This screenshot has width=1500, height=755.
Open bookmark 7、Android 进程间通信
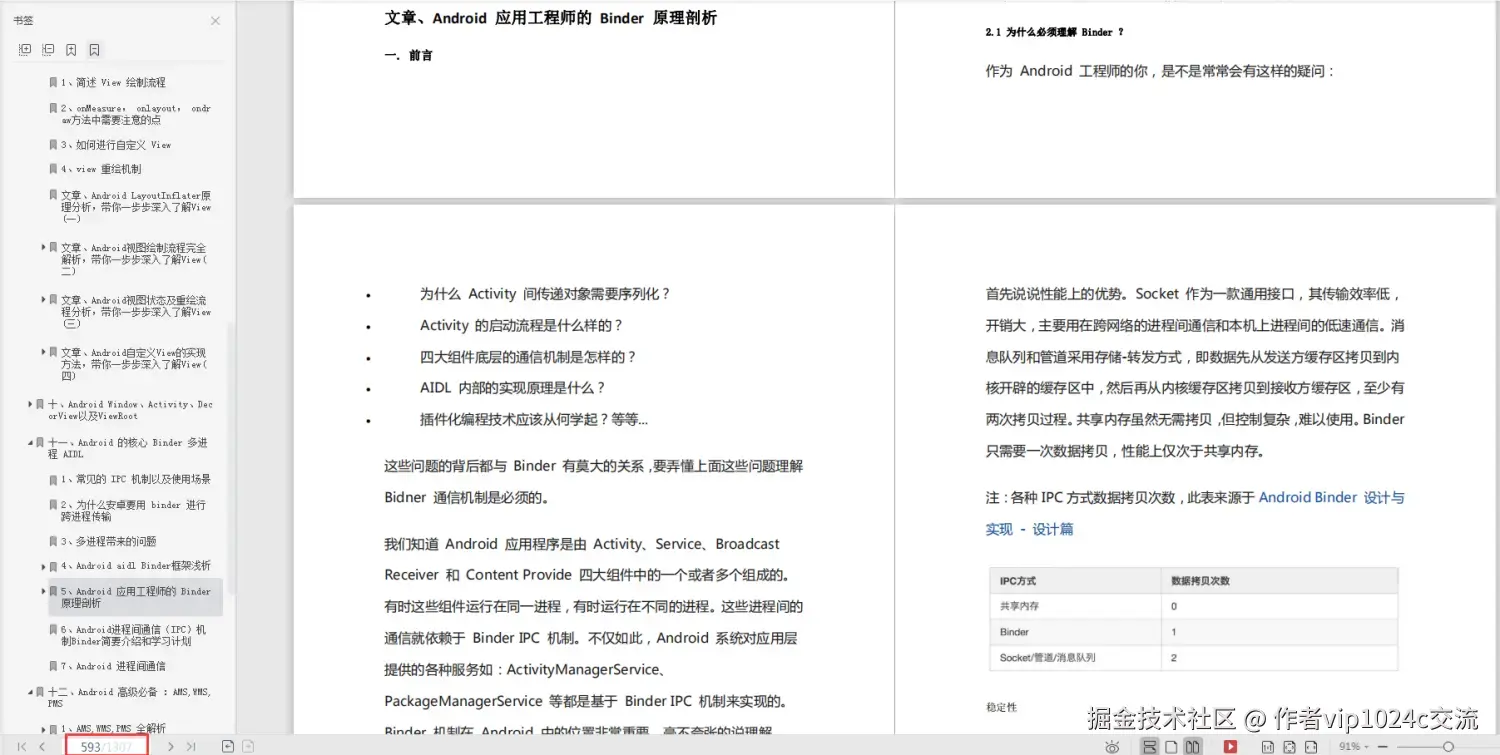(x=113, y=666)
